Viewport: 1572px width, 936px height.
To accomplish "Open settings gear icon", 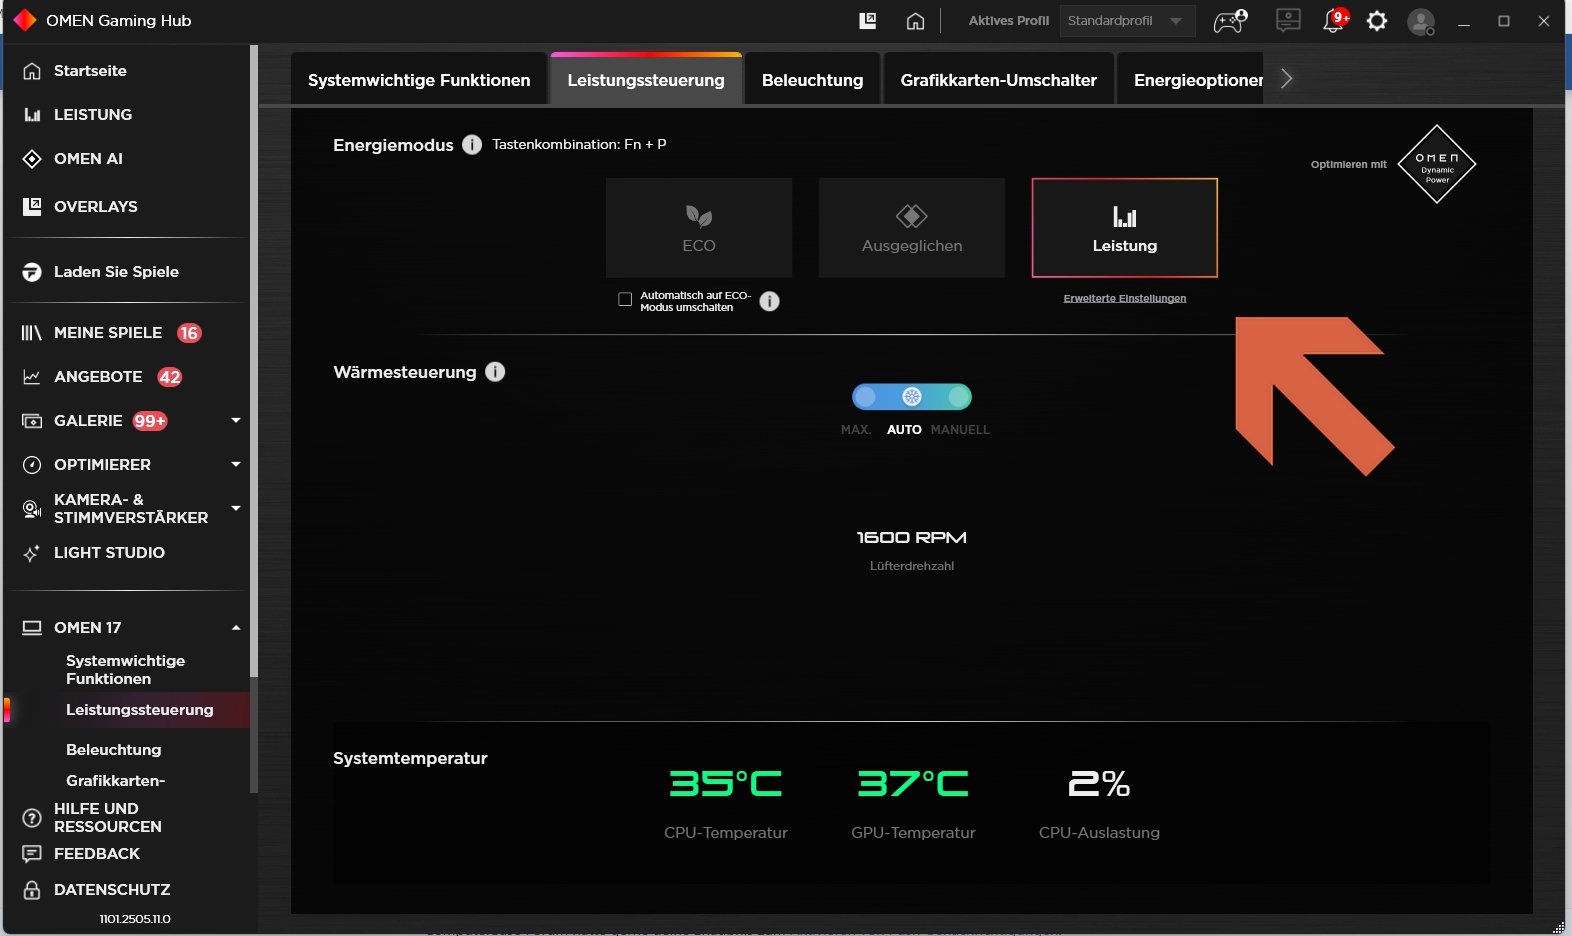I will tap(1377, 20).
